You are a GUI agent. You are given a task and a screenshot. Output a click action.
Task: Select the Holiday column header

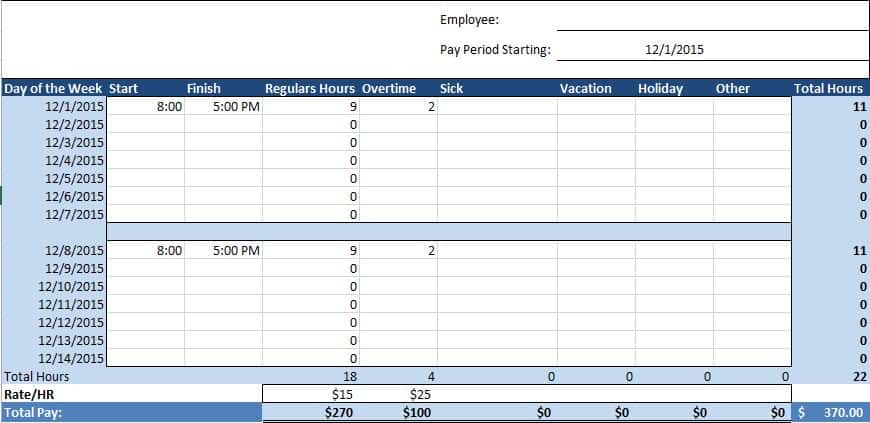click(661, 88)
